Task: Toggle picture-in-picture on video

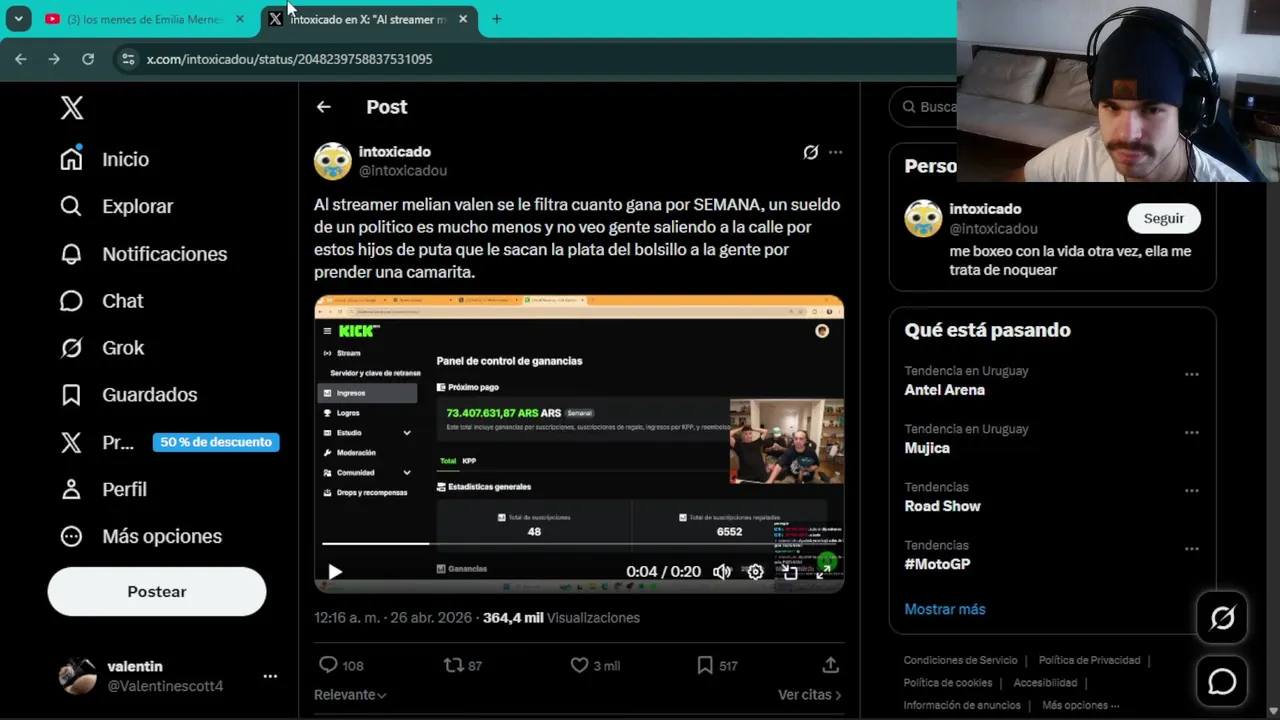Action: tap(790, 572)
